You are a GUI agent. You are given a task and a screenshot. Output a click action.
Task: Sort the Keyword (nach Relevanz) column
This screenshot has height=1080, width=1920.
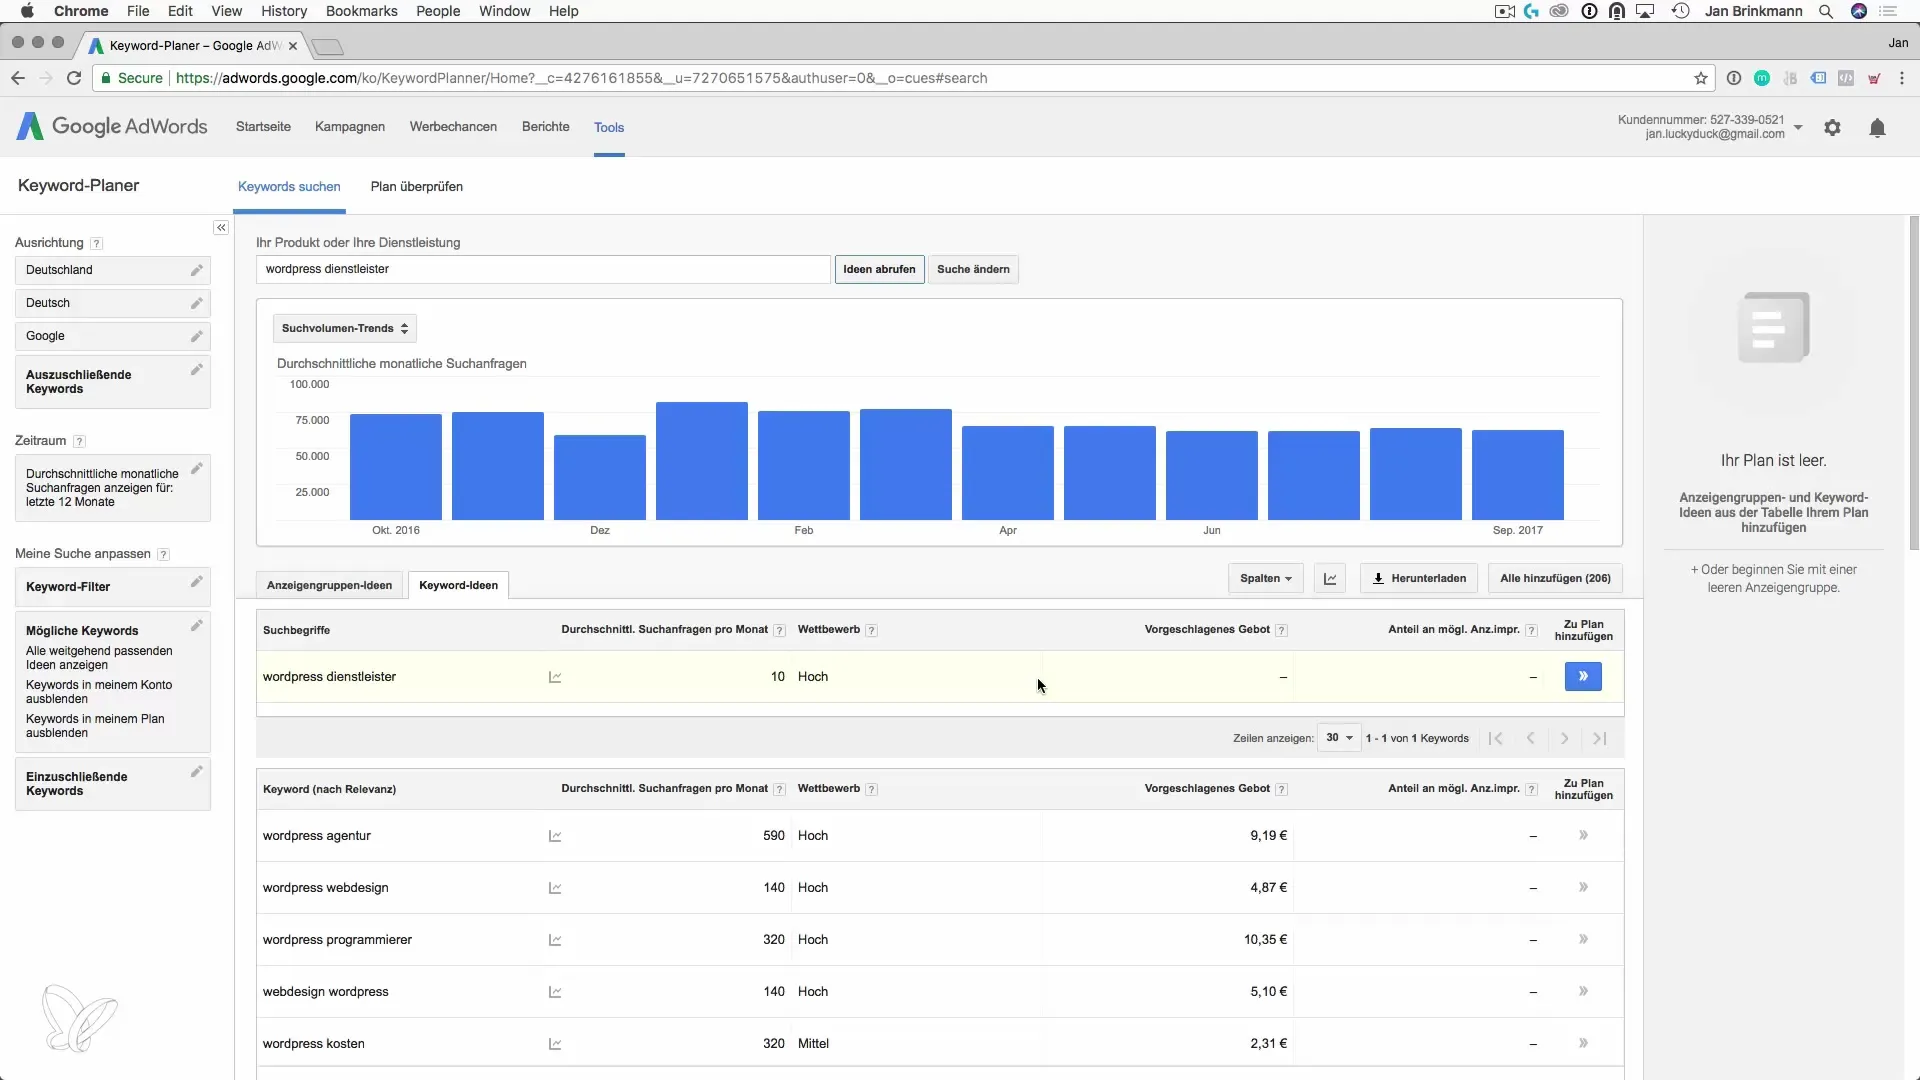pos(329,790)
